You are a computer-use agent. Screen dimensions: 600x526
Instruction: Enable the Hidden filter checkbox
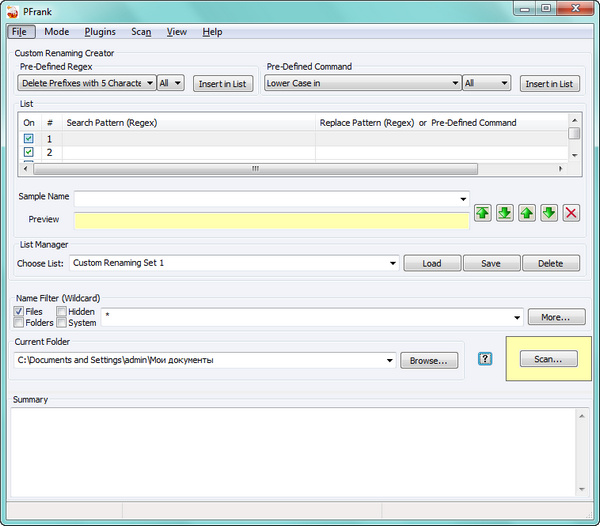pos(62,312)
